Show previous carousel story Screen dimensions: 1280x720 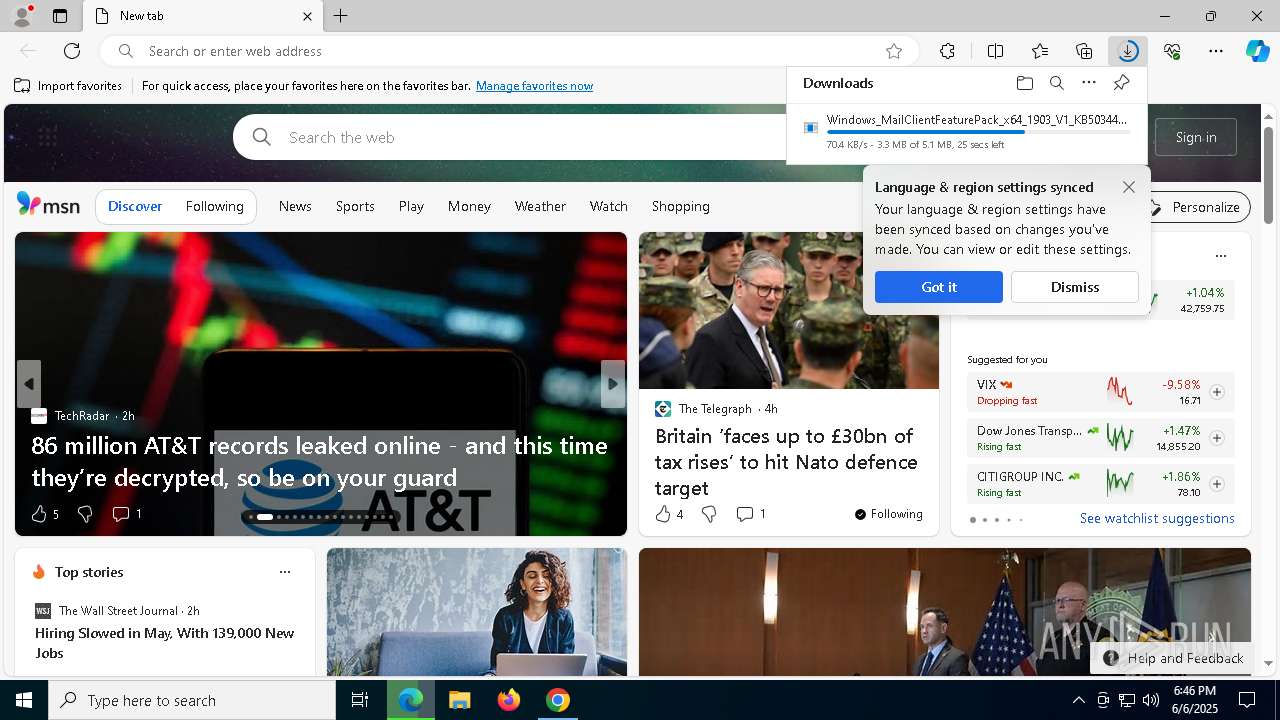(x=29, y=384)
